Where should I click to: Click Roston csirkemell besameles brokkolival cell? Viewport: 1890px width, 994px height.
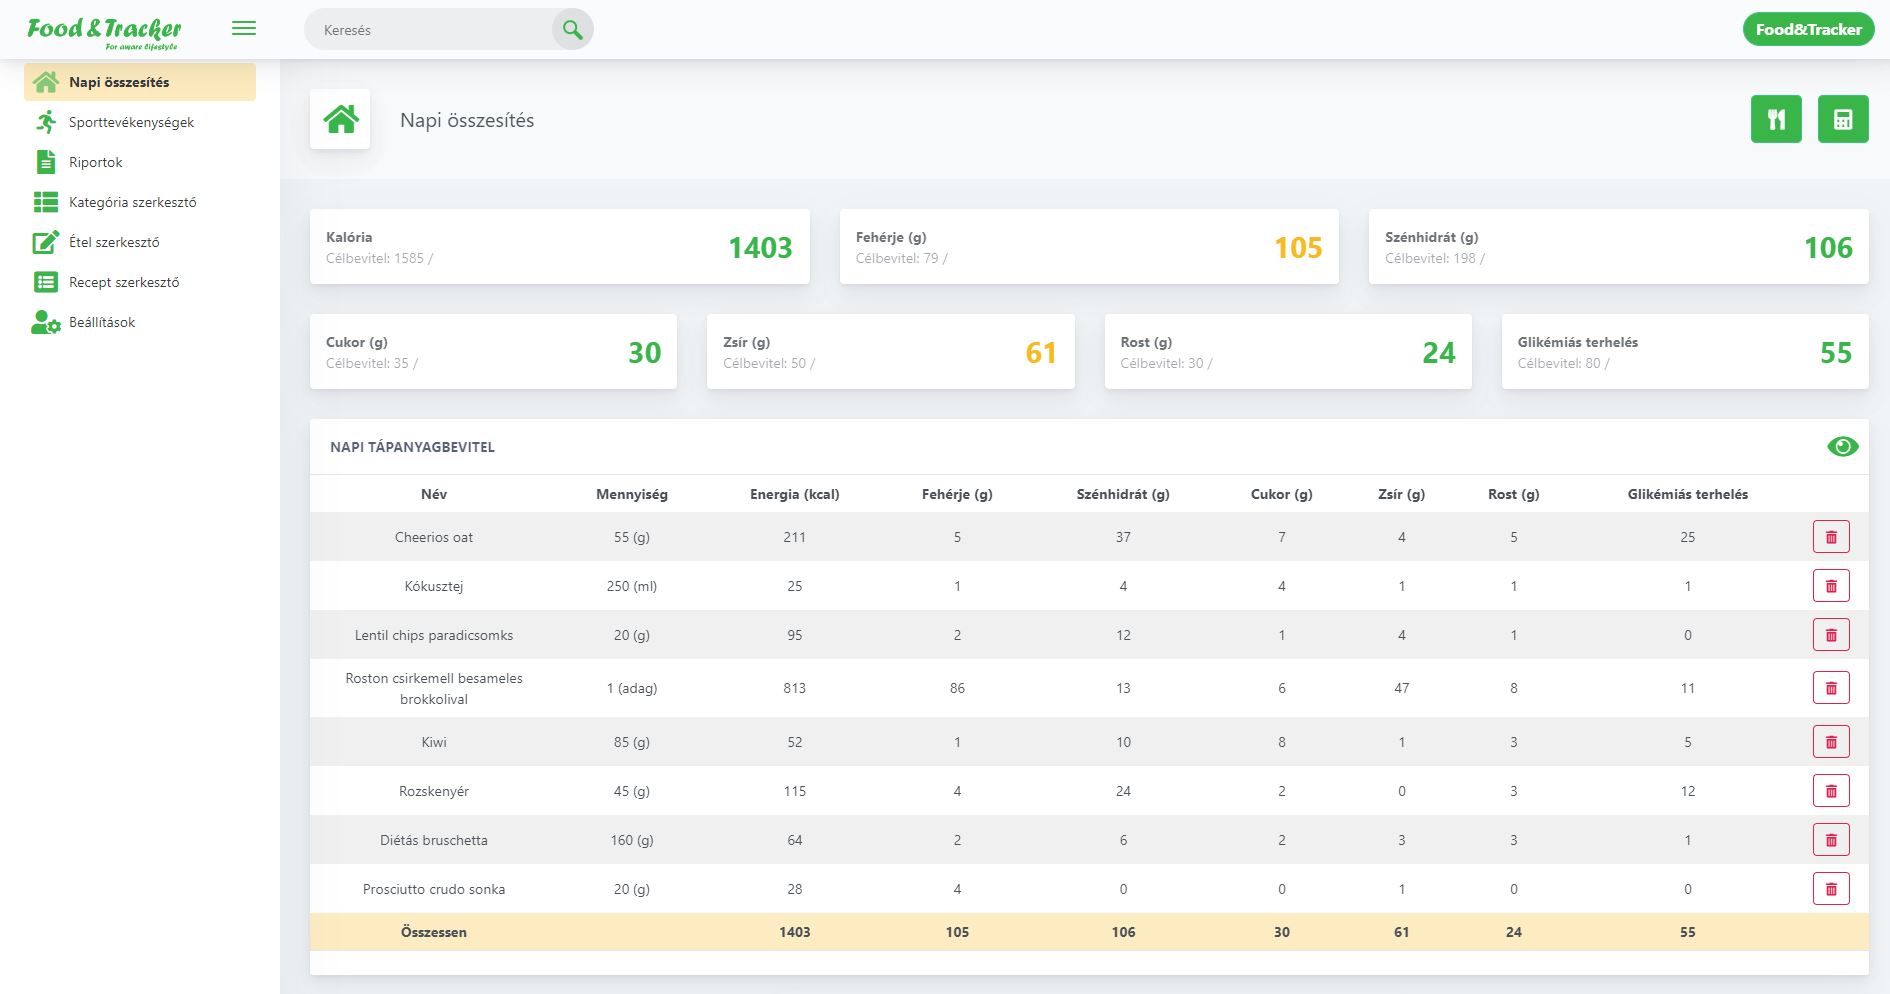pyautogui.click(x=434, y=688)
